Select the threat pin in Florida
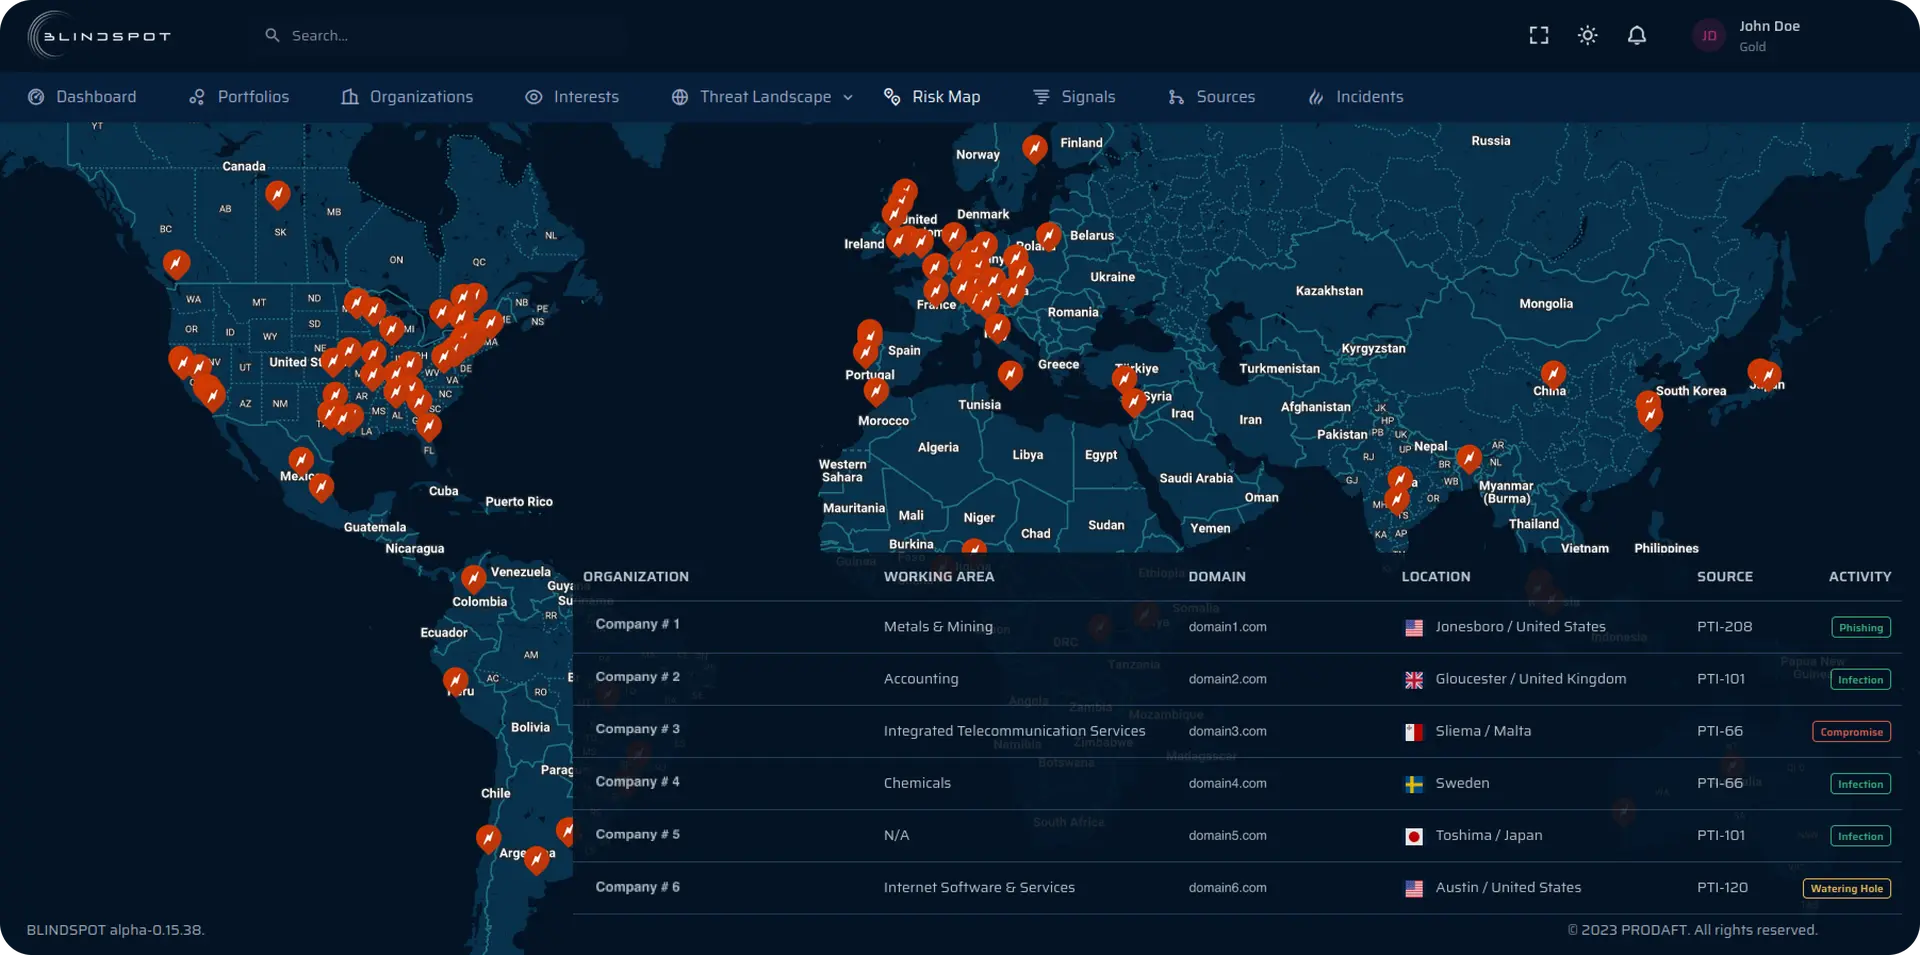 tap(429, 427)
